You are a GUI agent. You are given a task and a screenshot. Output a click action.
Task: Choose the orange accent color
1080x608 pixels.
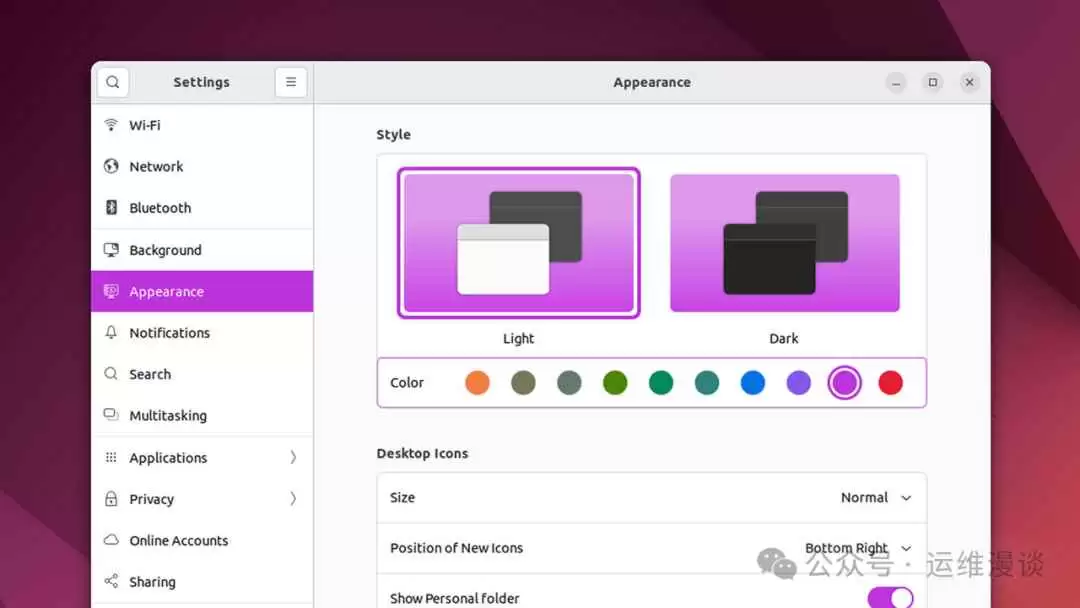(477, 383)
